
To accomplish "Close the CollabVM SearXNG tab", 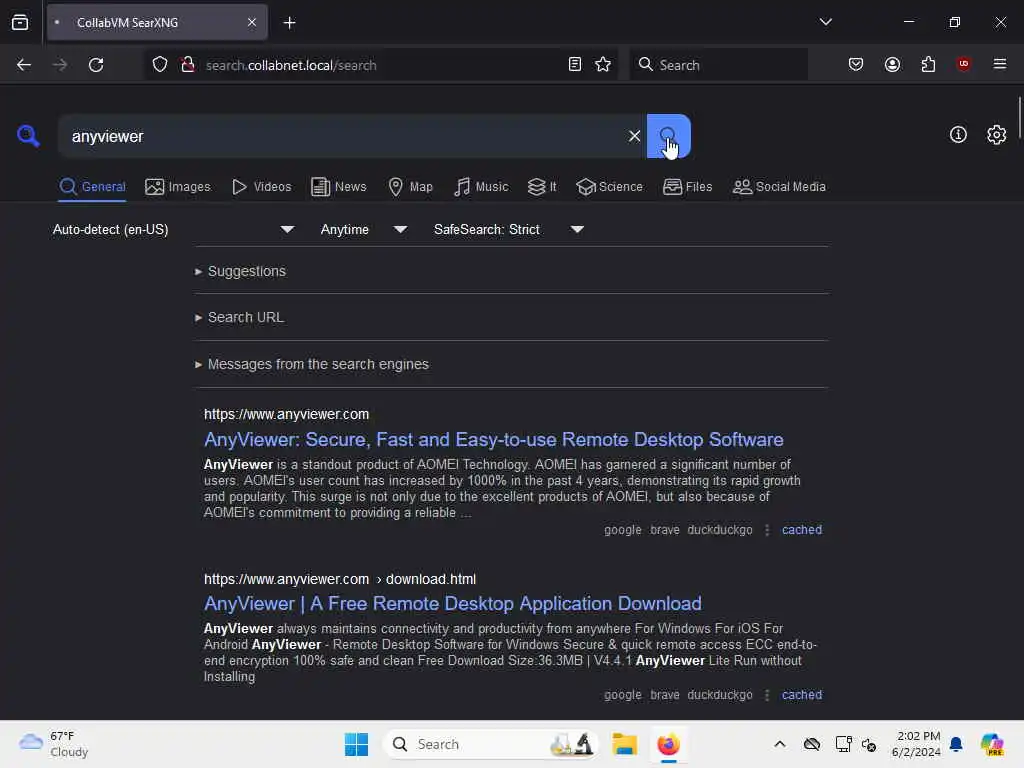I will [x=252, y=23].
